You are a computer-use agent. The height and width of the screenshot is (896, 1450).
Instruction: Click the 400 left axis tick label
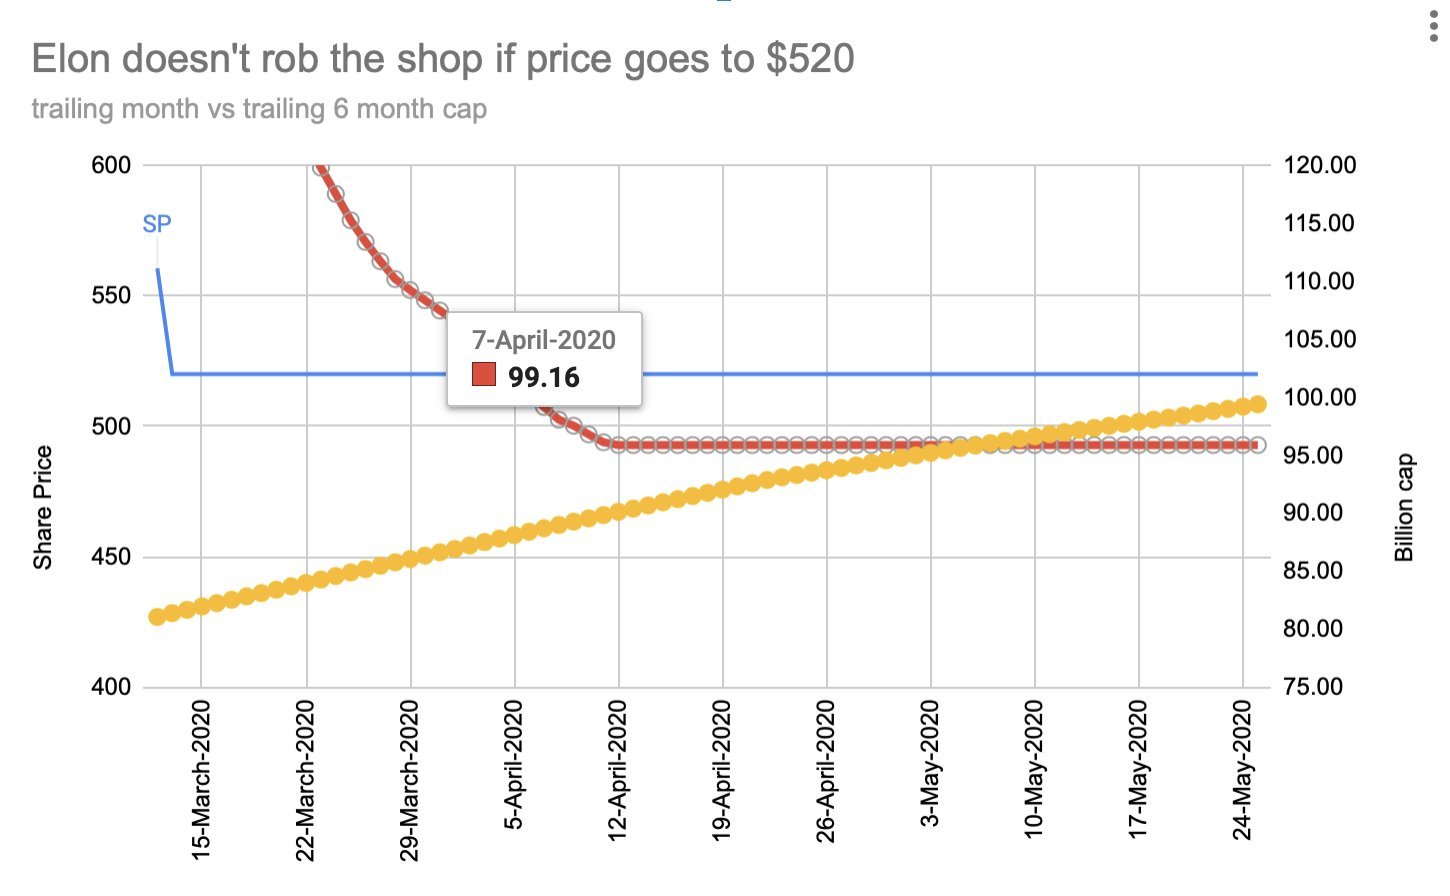(111, 687)
